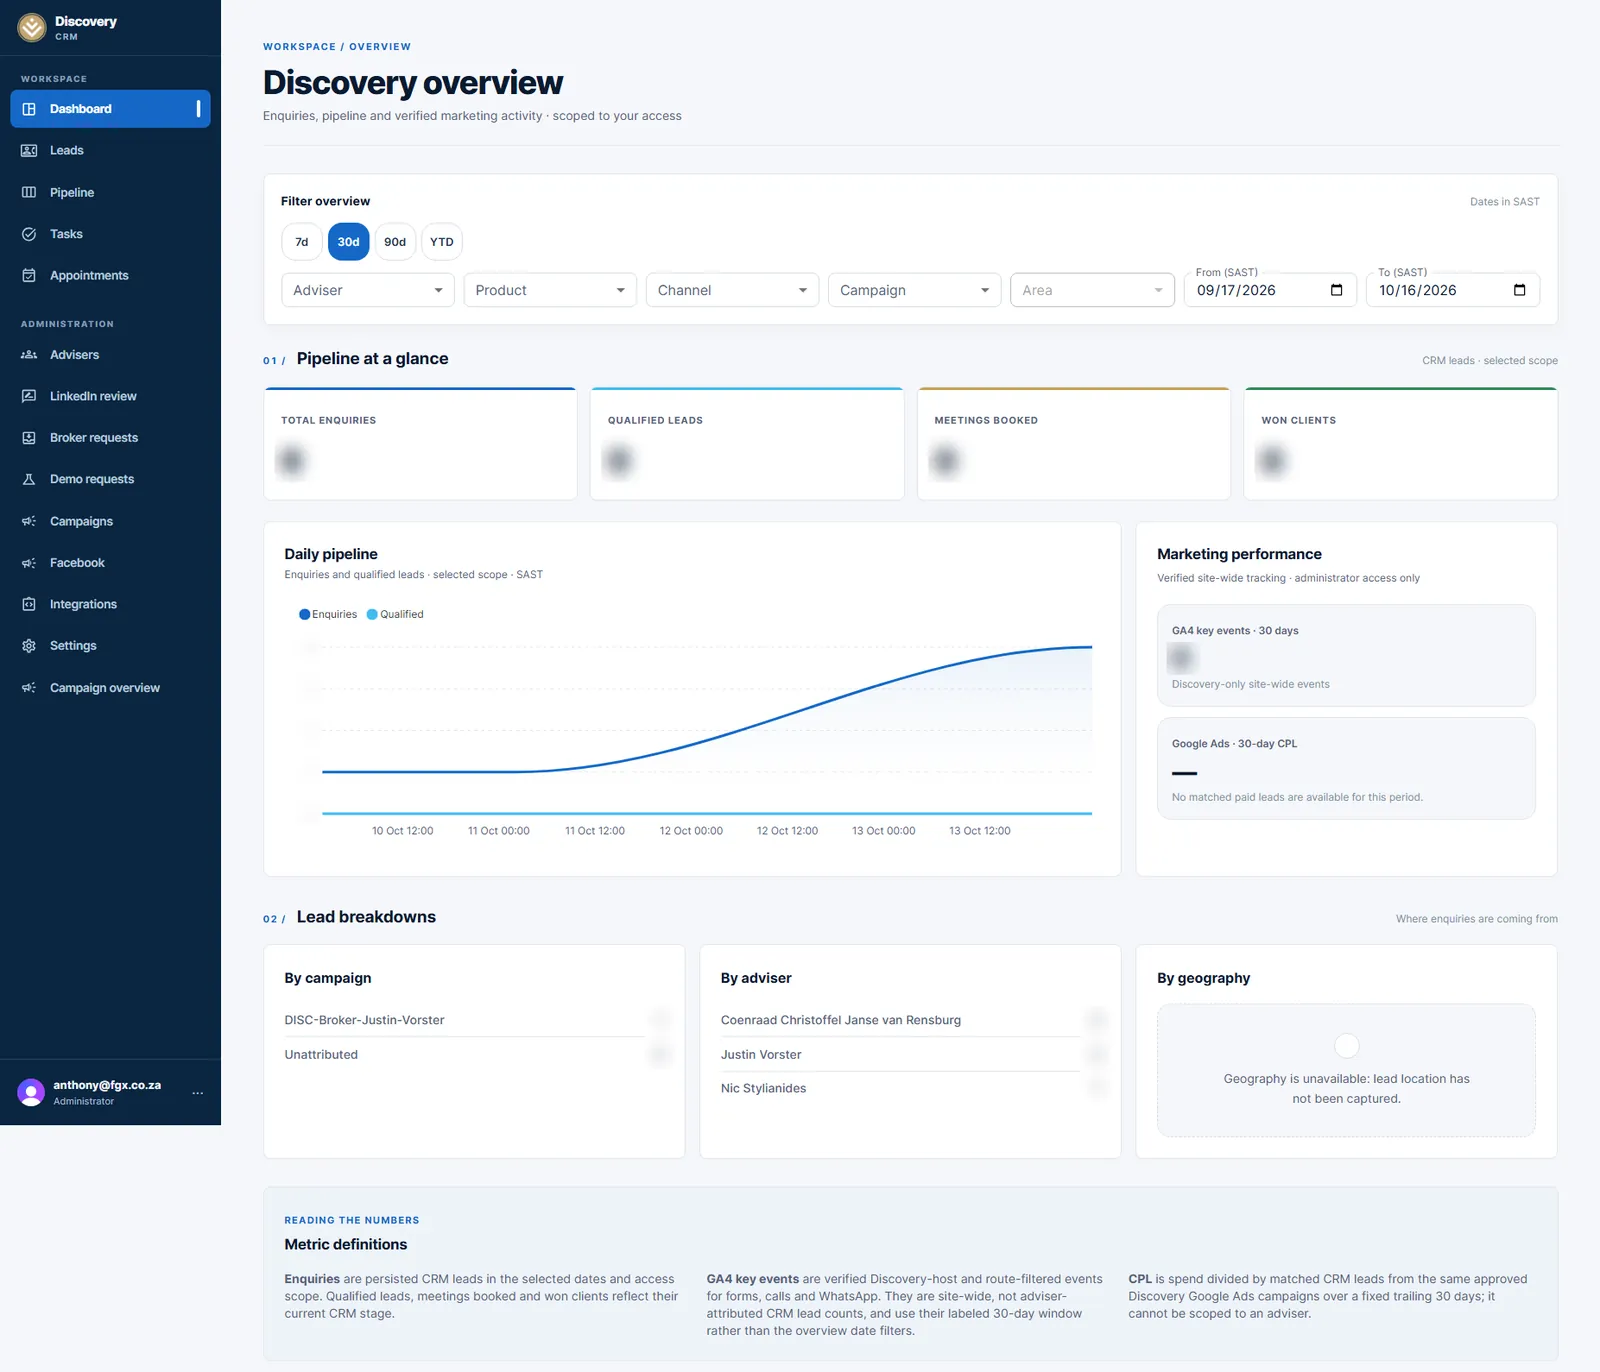This screenshot has height=1372, width=1600.
Task: Open Leads via its sidebar icon
Action: [x=29, y=150]
